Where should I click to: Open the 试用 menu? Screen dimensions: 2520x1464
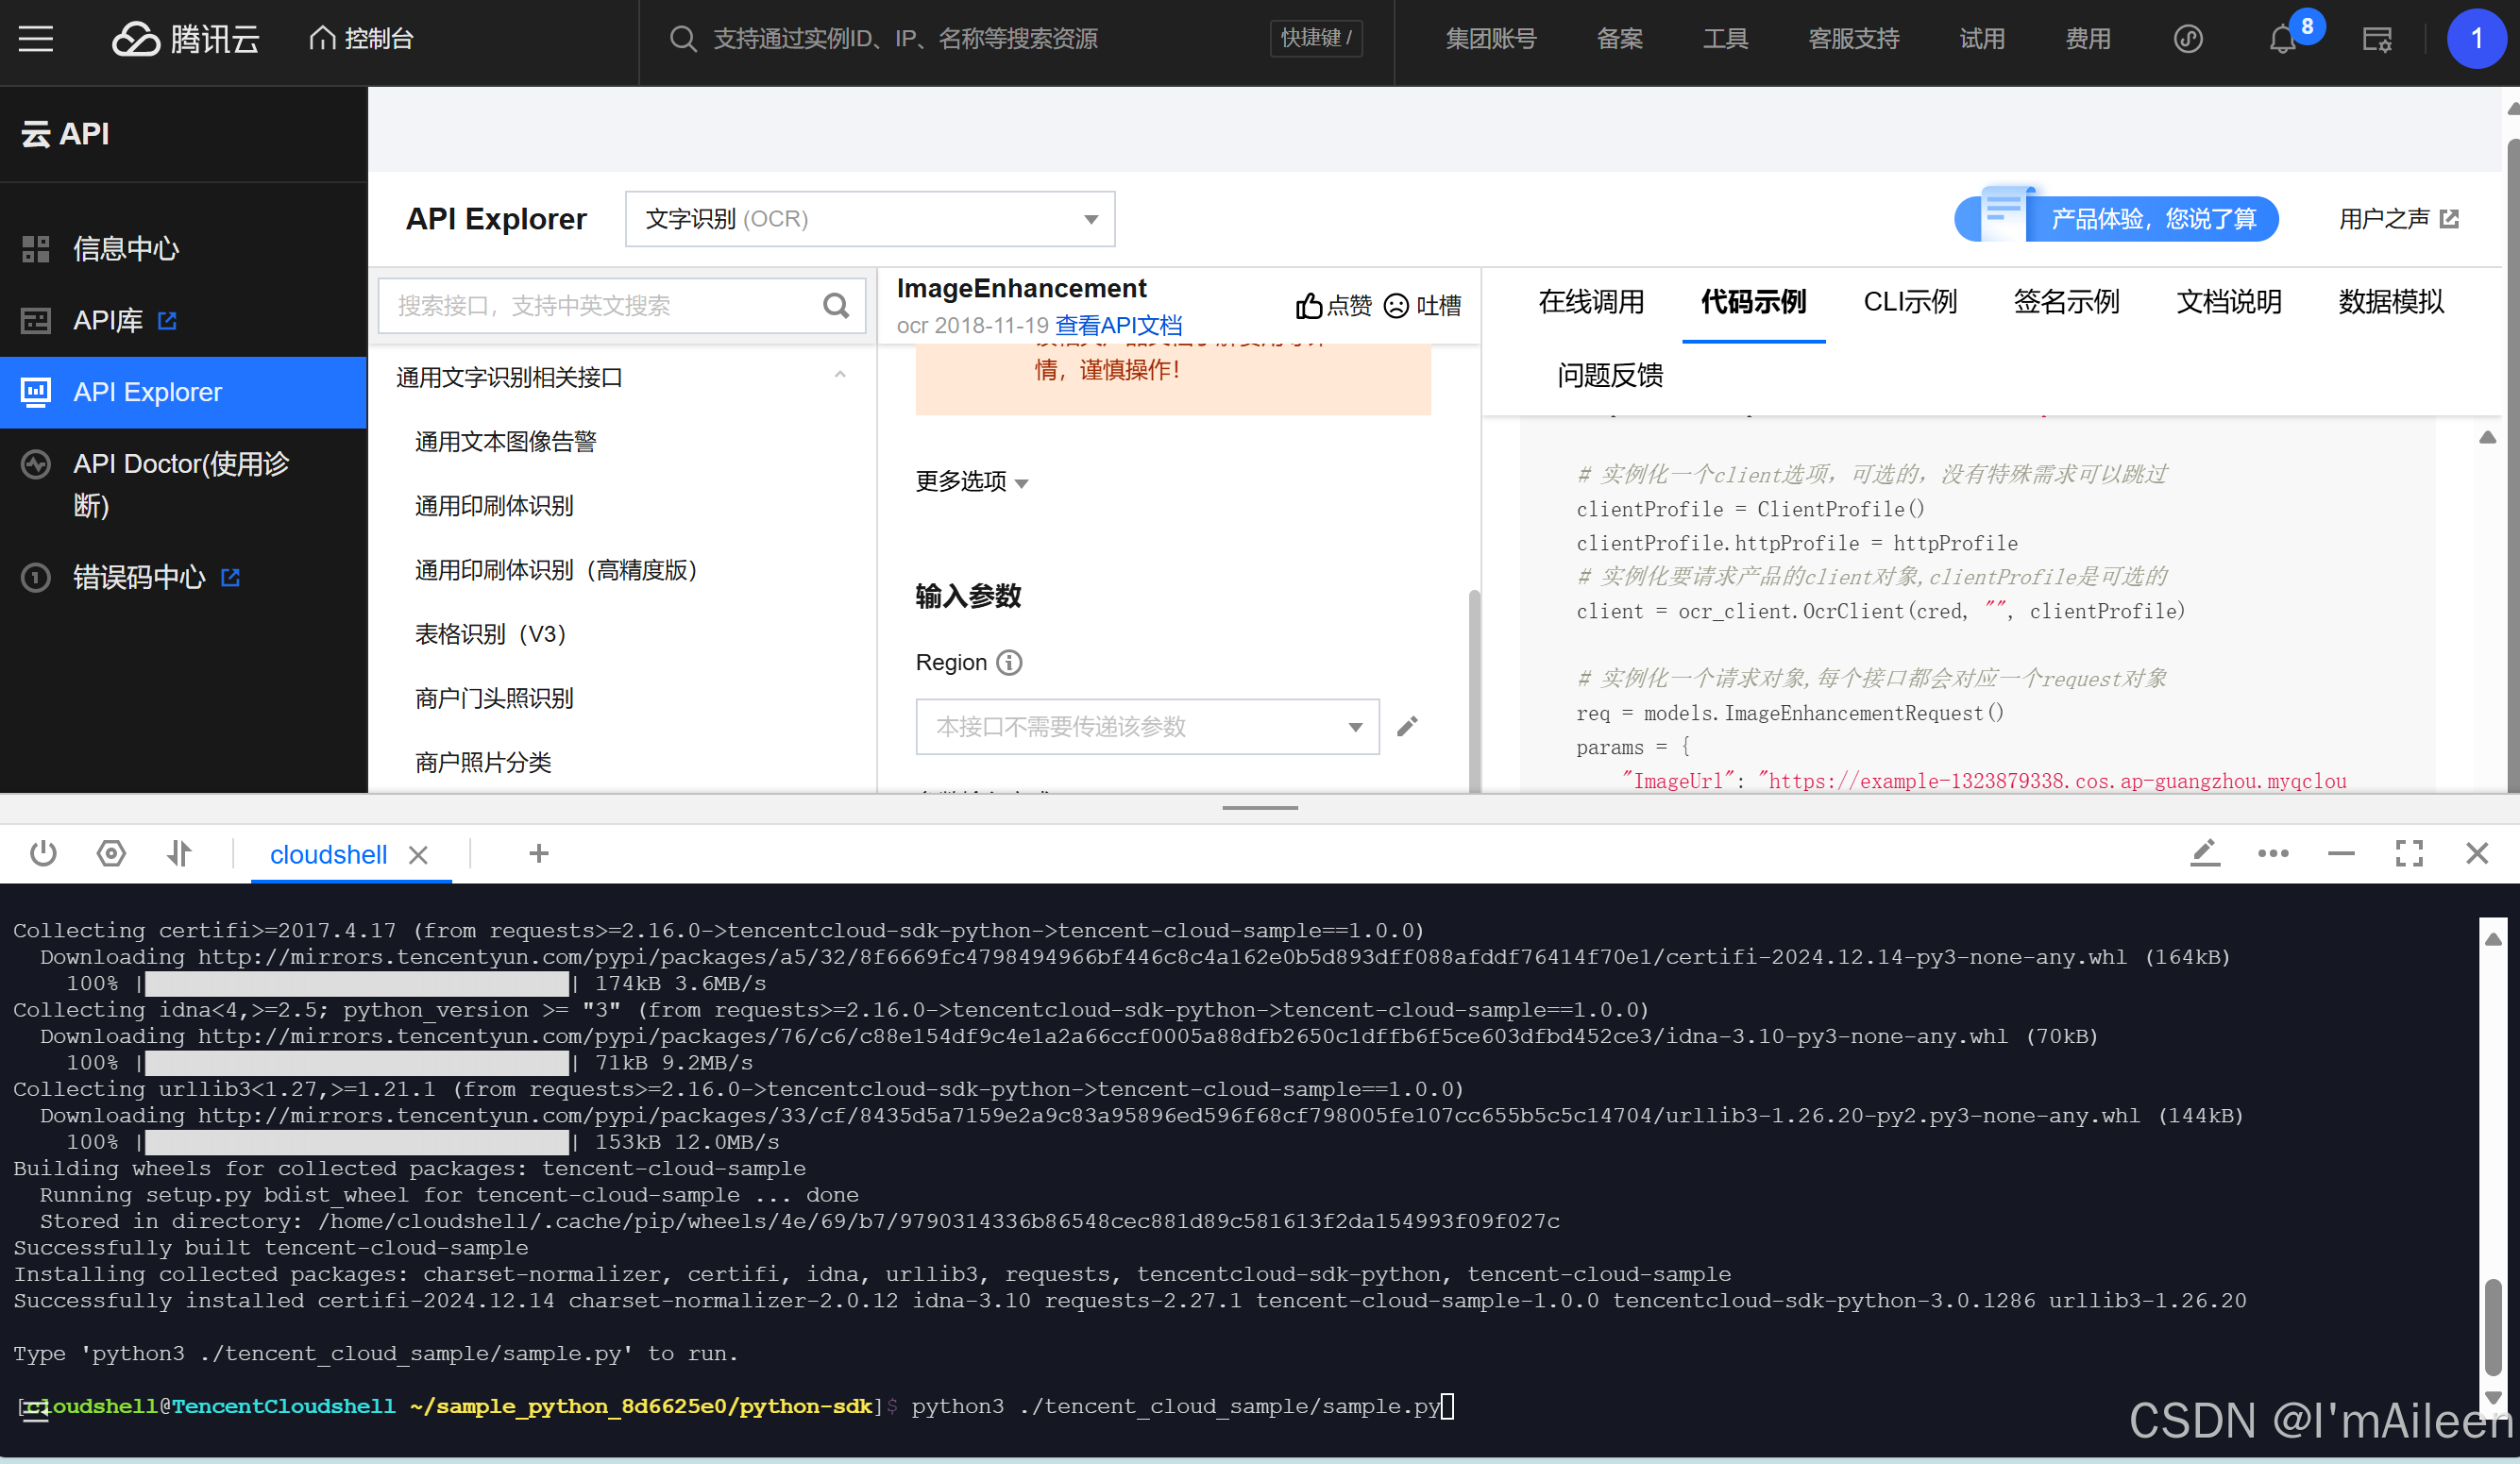(1981, 39)
